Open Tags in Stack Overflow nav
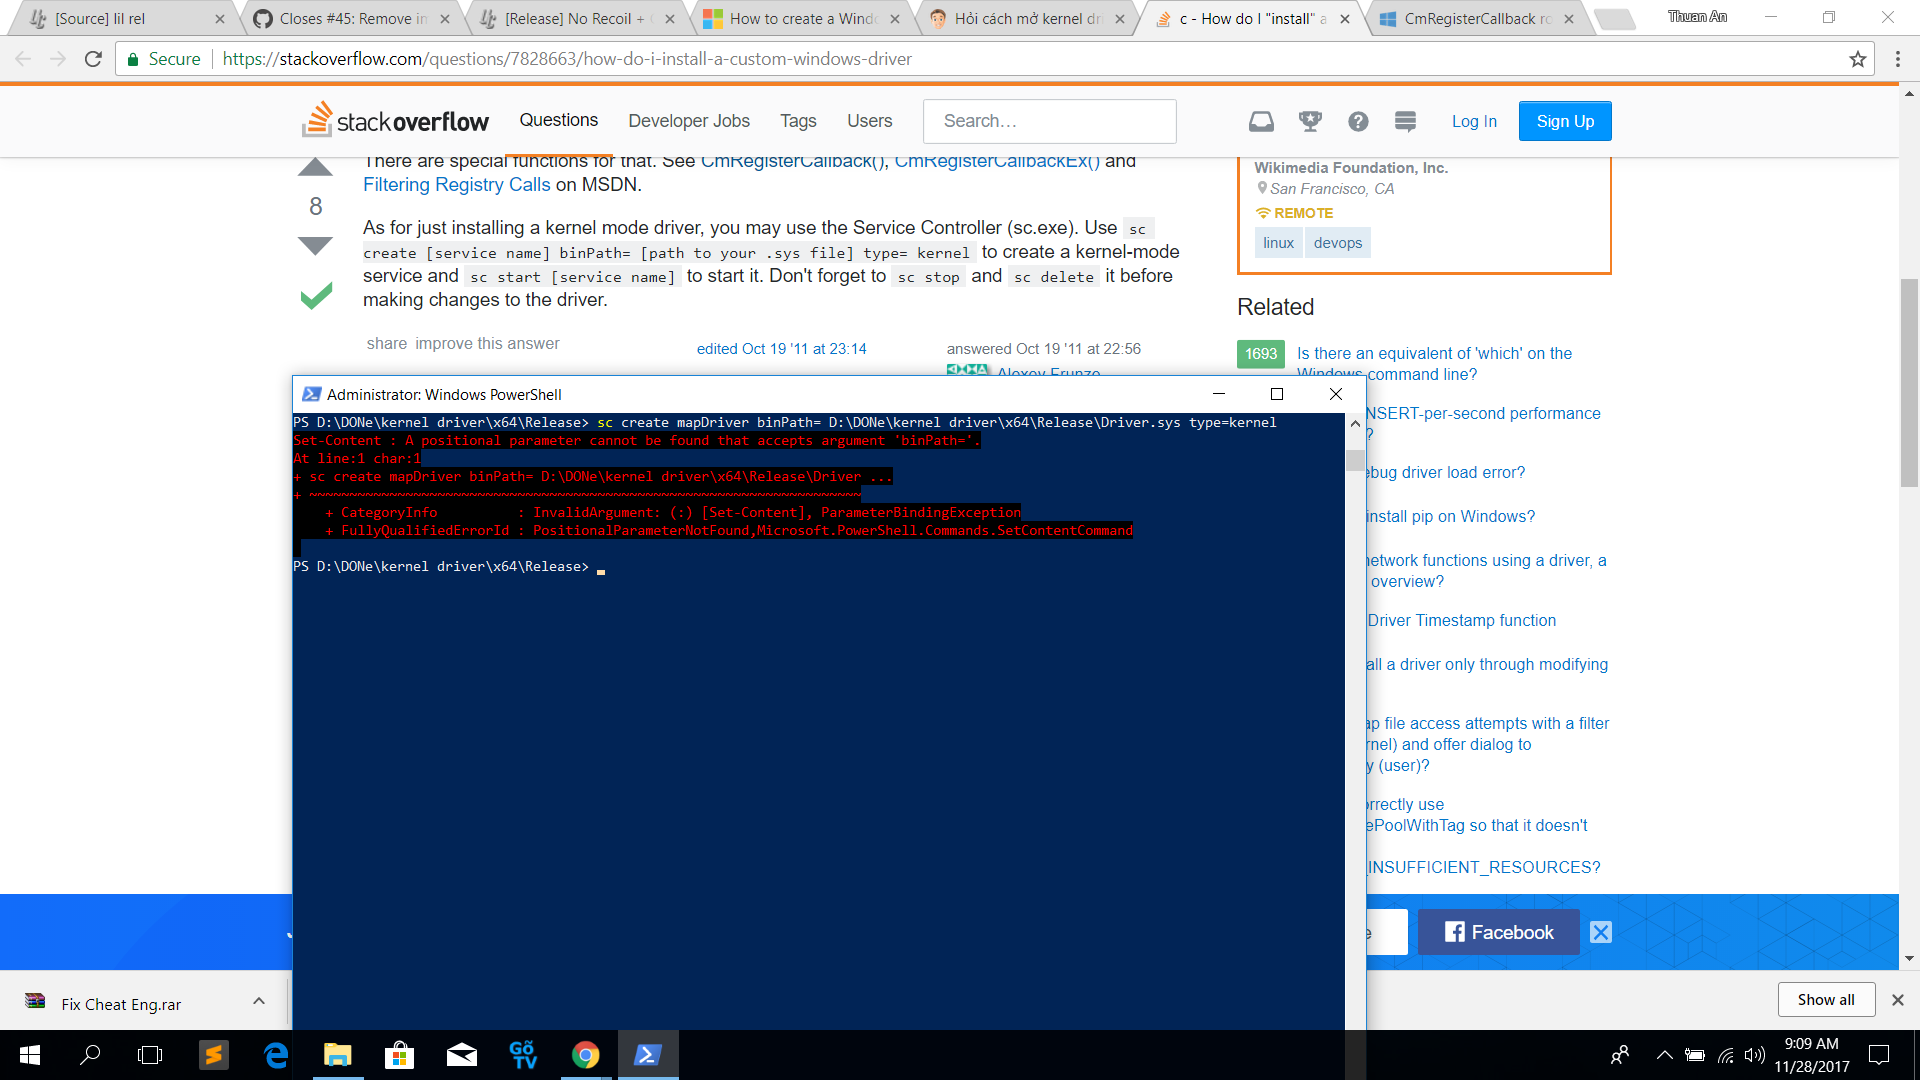The height and width of the screenshot is (1080, 1920). click(798, 121)
